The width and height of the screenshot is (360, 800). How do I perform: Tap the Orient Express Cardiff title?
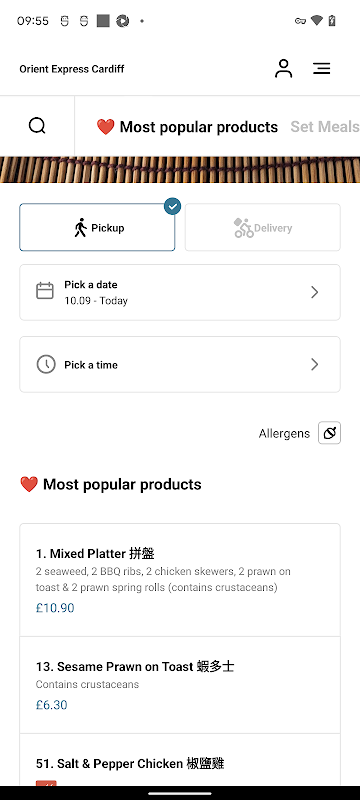pos(72,69)
